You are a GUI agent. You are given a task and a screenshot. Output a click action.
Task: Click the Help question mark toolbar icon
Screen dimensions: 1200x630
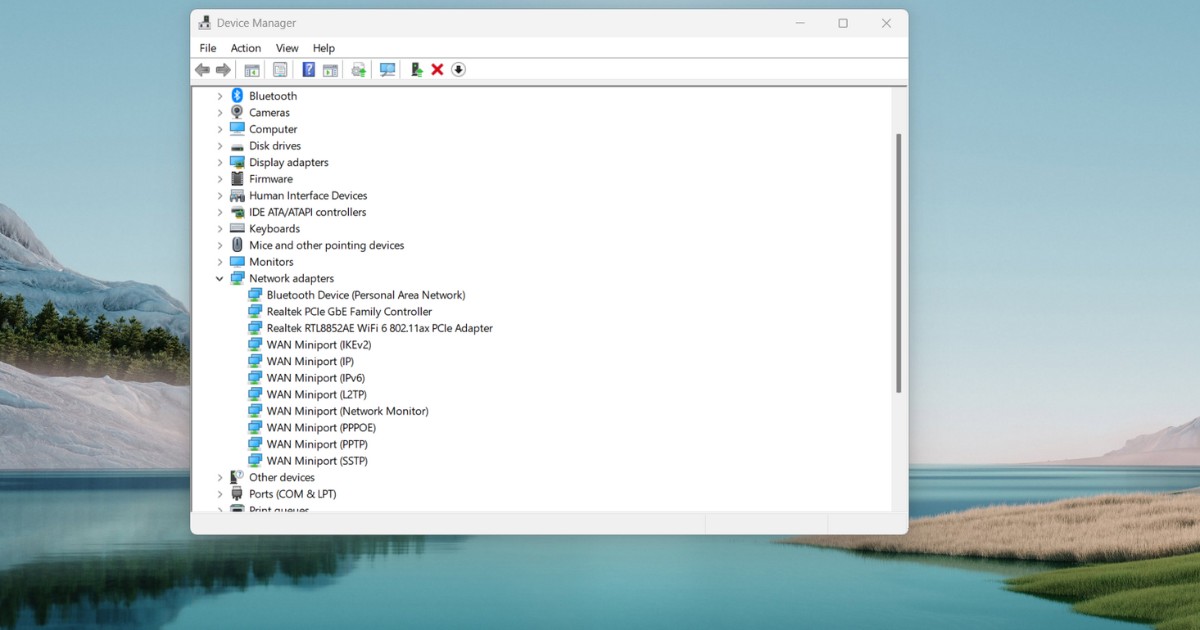(308, 70)
